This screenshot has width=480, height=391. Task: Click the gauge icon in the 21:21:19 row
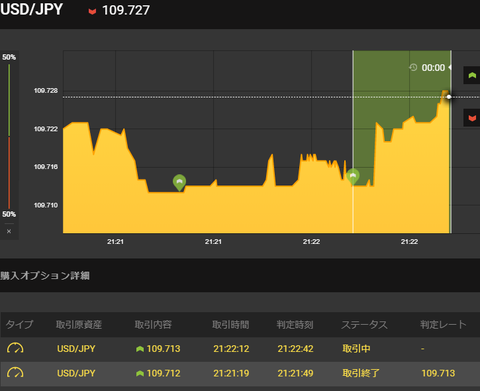point(15,373)
